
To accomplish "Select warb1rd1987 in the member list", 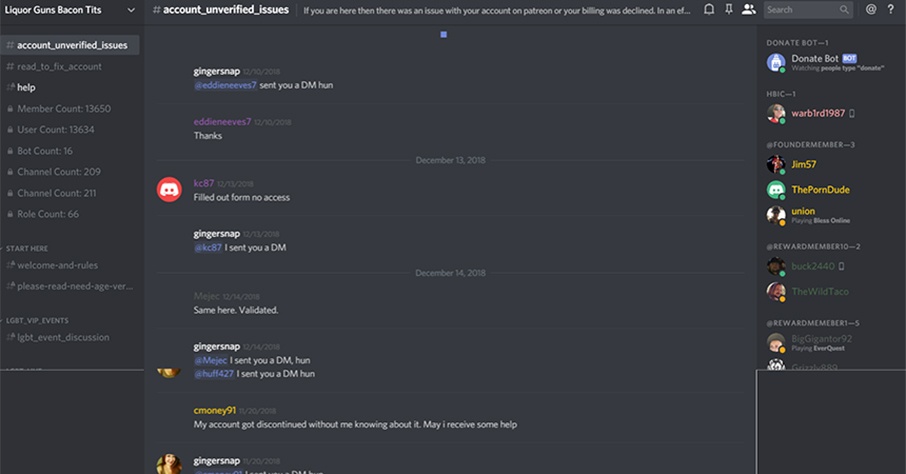I will pos(818,113).
